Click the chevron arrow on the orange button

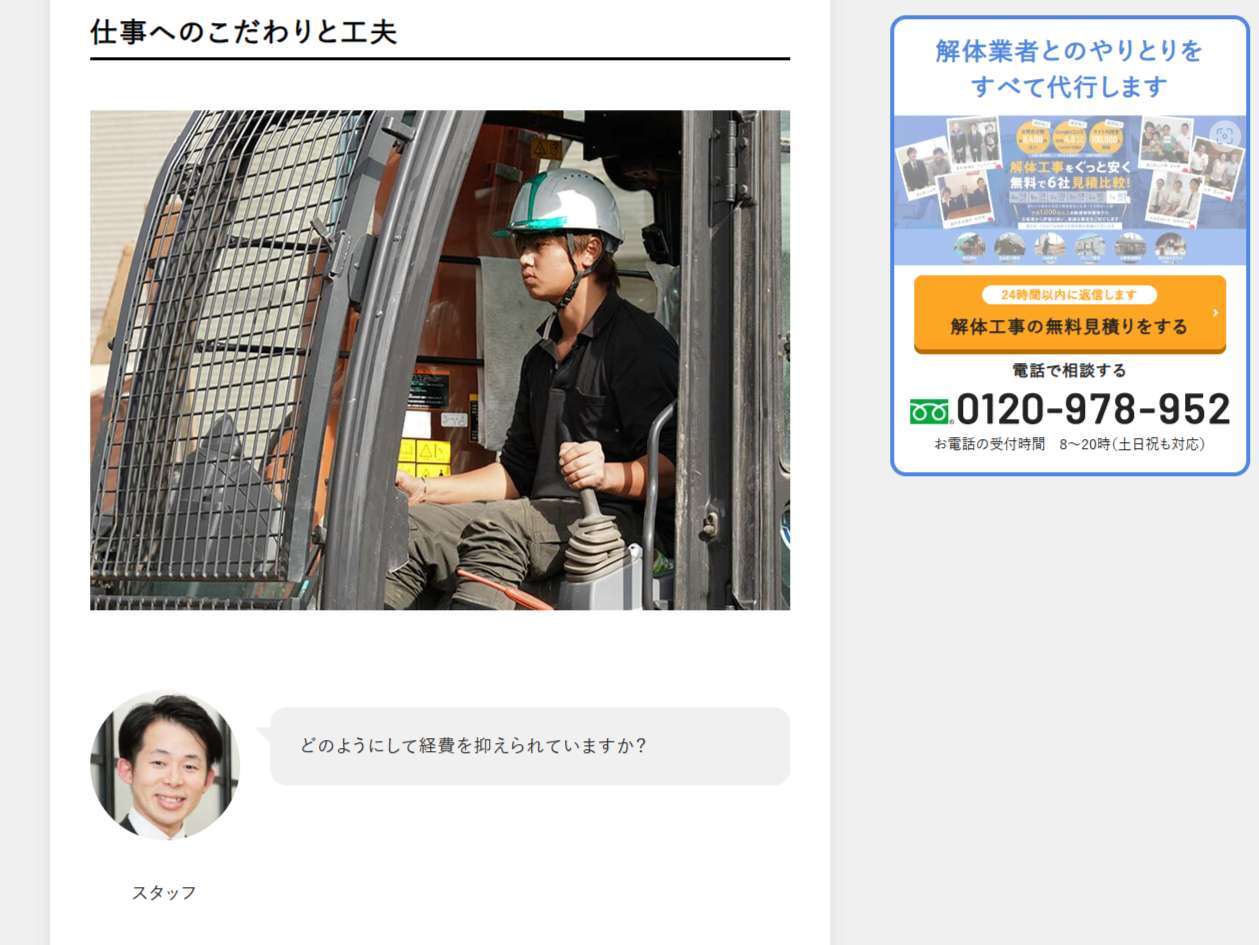[1215, 313]
